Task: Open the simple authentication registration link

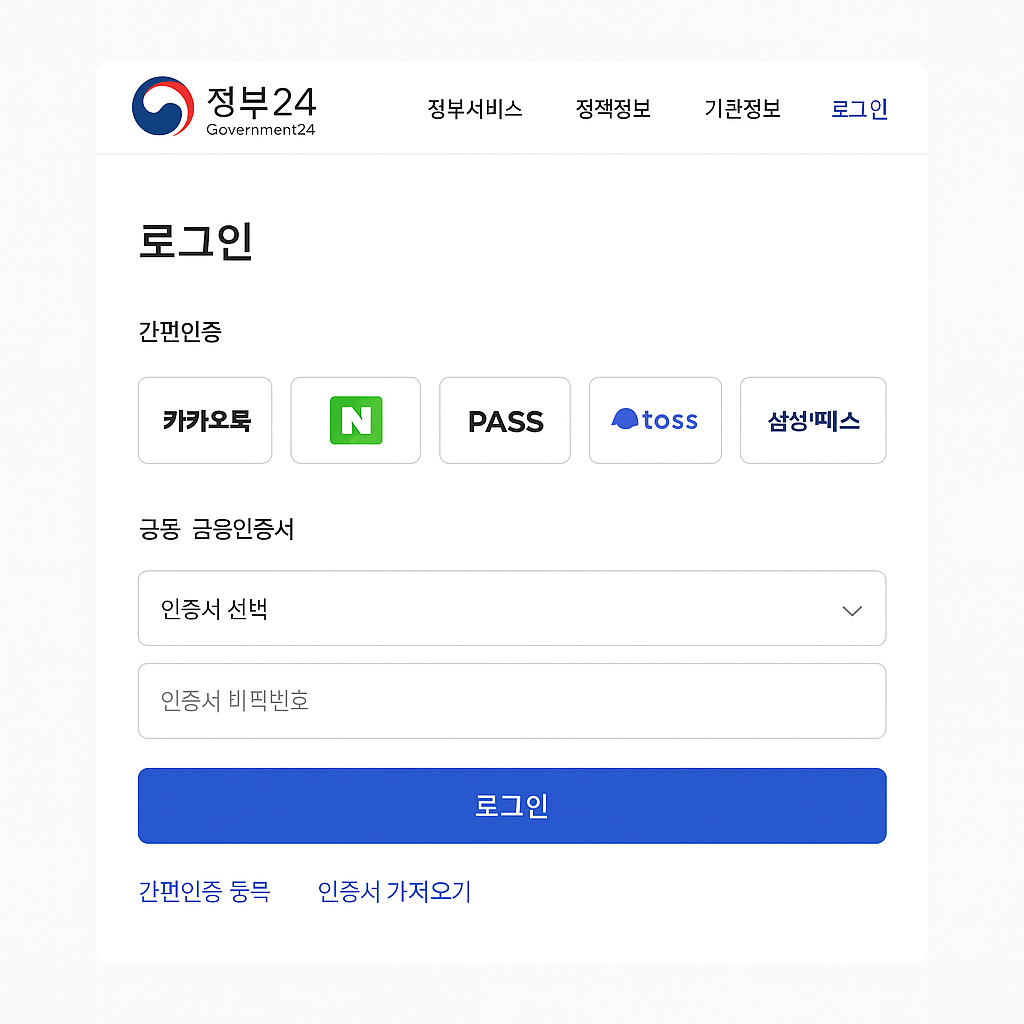Action: 204,891
